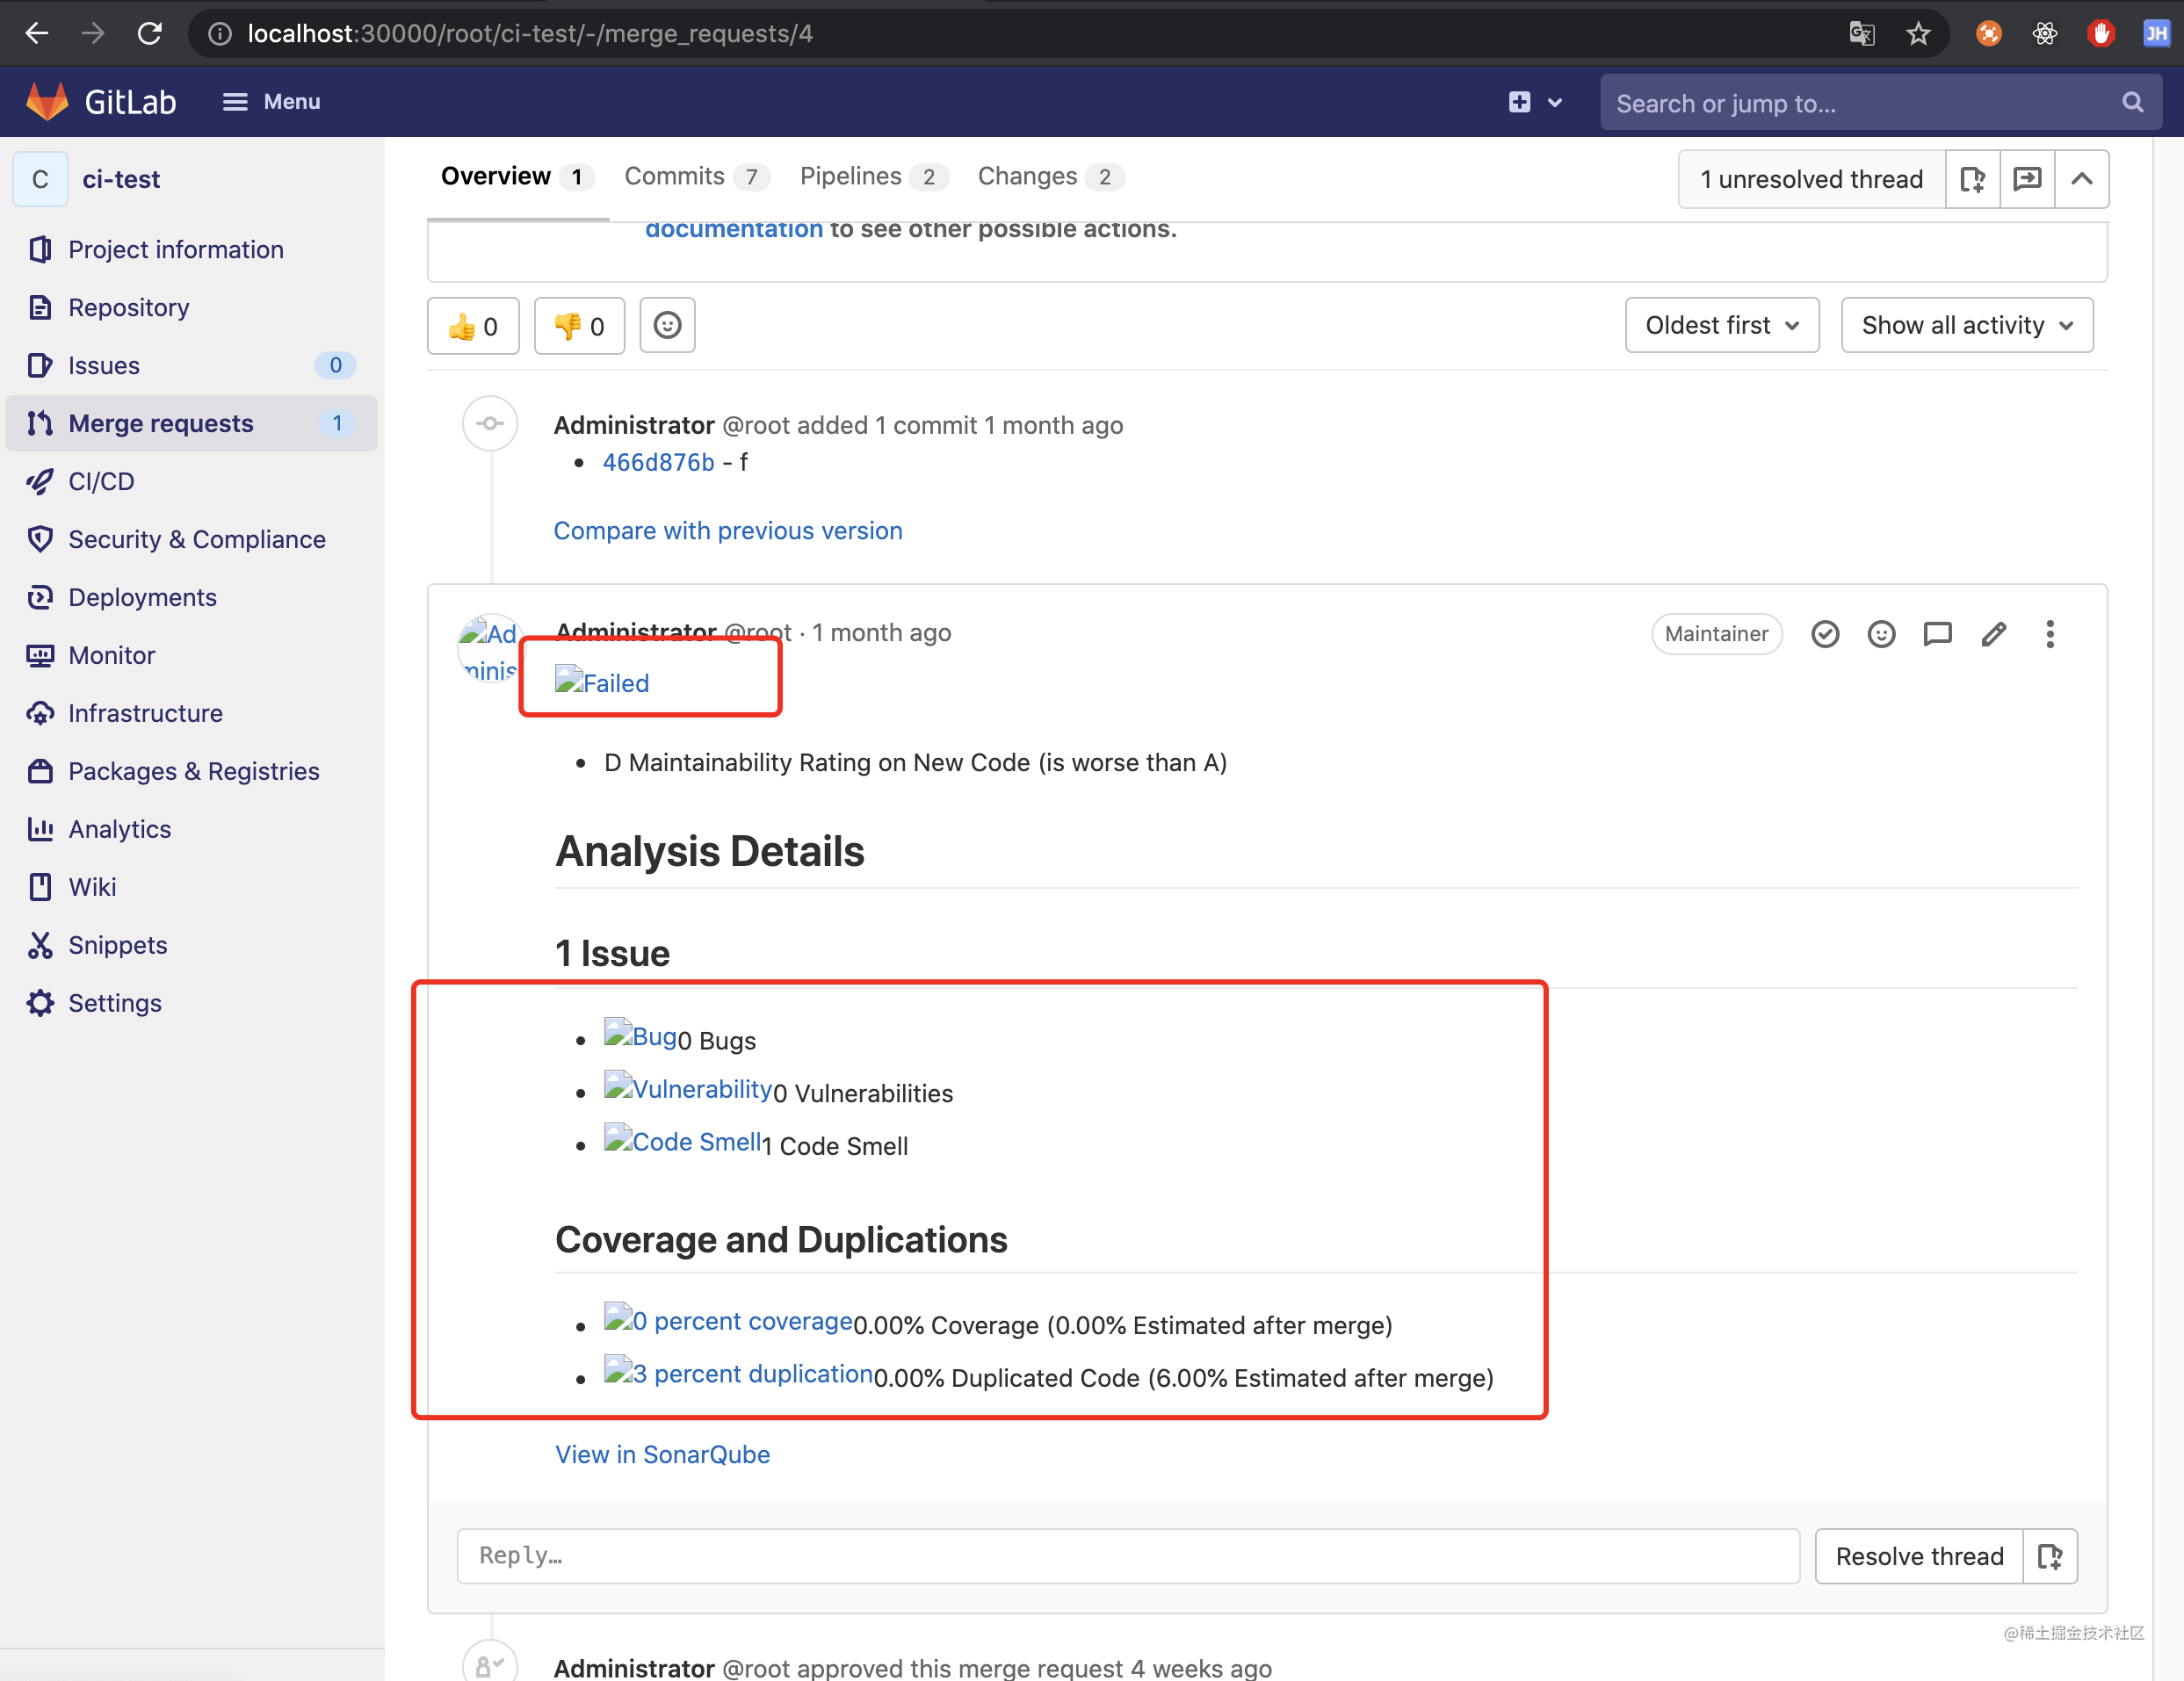The width and height of the screenshot is (2184, 1681).
Task: Open the Merge requests sidebar icon
Action: click(40, 423)
